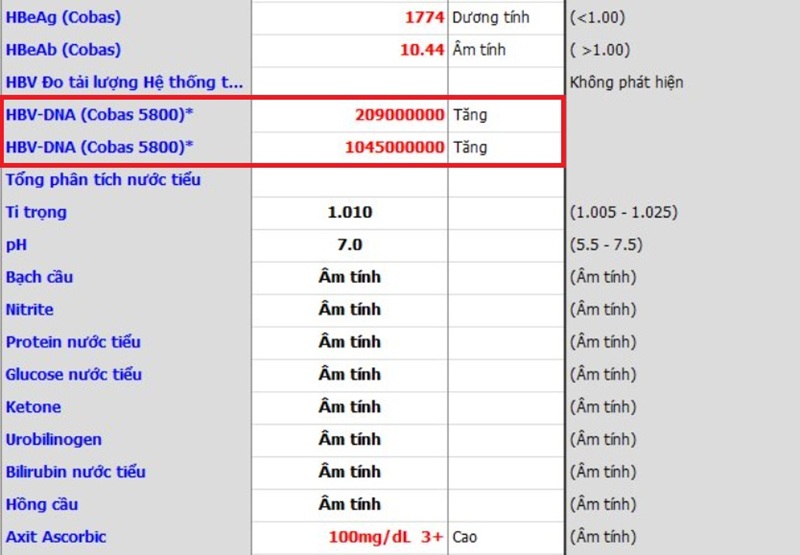Screen dimensions: 800x555
Task: Select the HBeAb (Cobas) row label
Action: (x=62, y=50)
